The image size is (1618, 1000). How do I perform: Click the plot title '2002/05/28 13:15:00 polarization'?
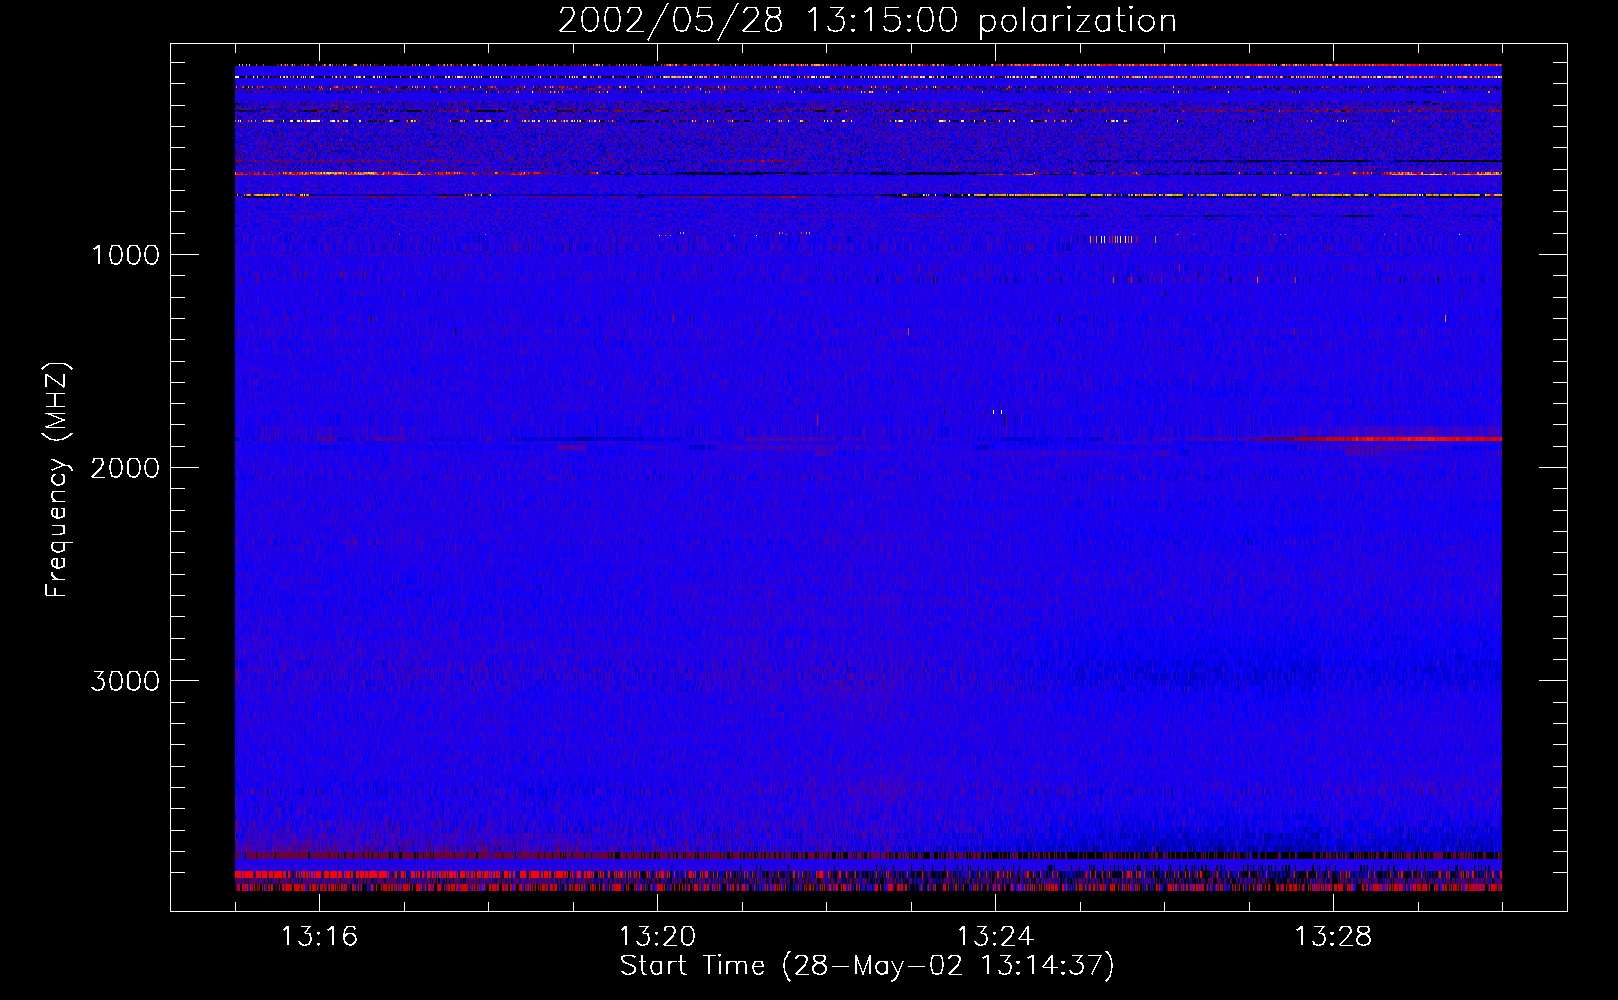pos(867,21)
